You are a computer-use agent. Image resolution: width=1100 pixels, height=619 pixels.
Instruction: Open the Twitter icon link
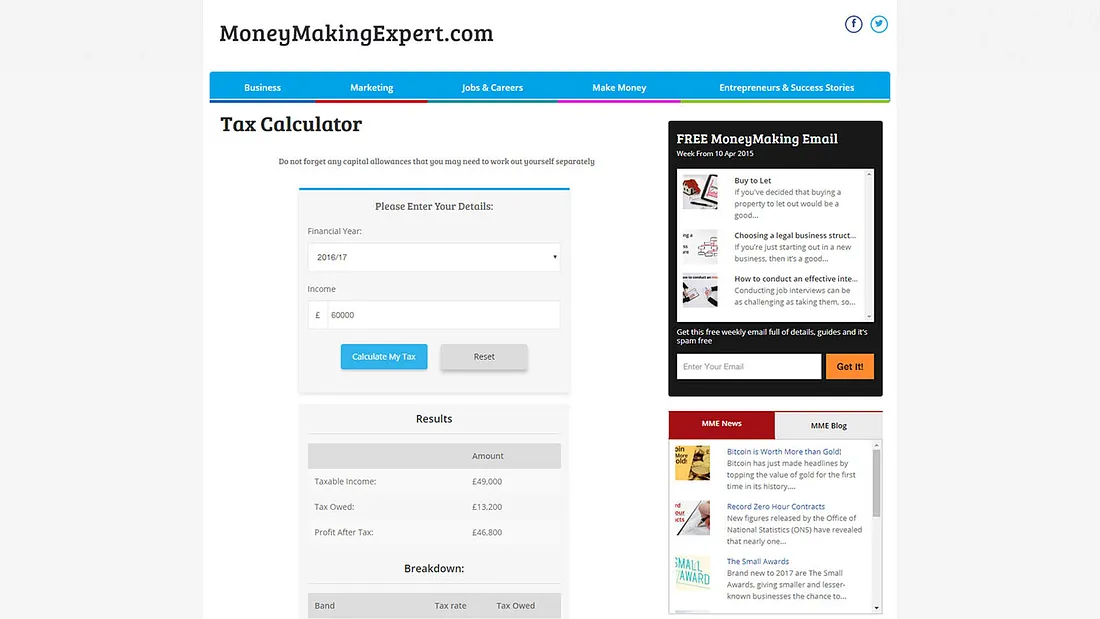tap(879, 24)
